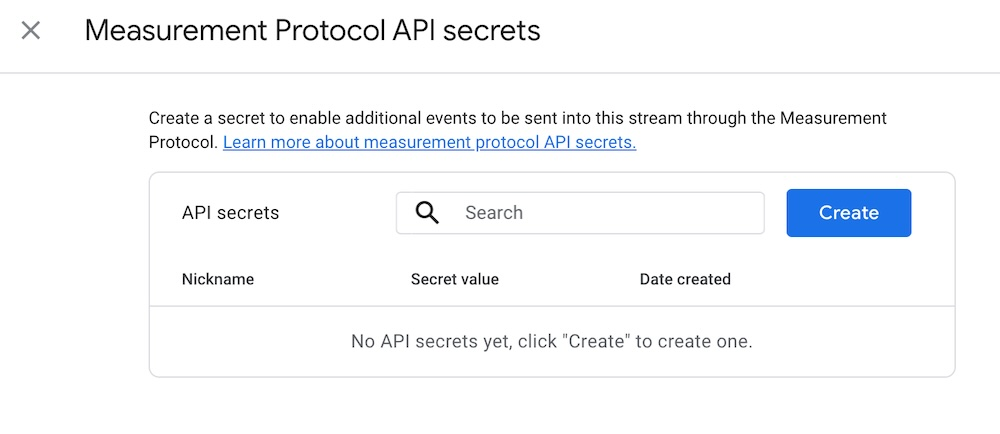Click the quoted Create word in empty message
This screenshot has width=1000, height=434.
[x=597, y=342]
